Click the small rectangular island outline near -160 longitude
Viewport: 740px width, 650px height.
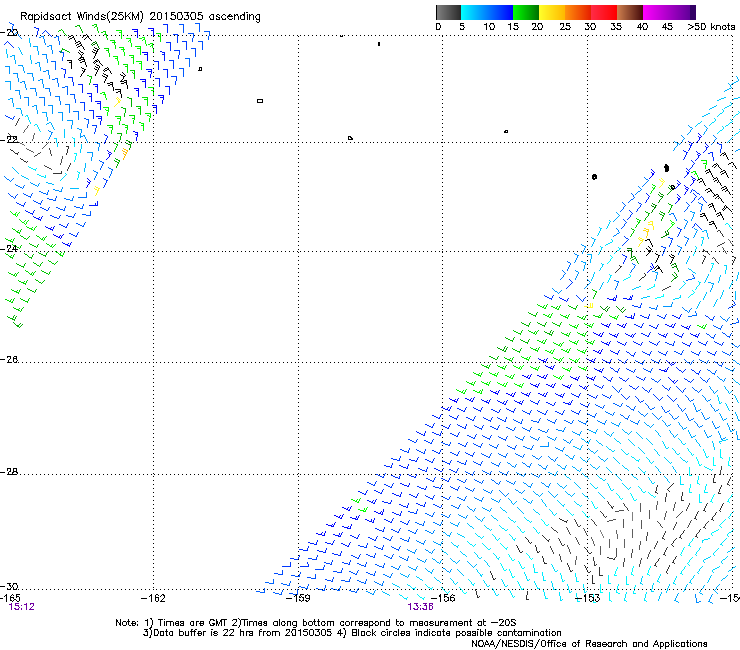(x=260, y=101)
